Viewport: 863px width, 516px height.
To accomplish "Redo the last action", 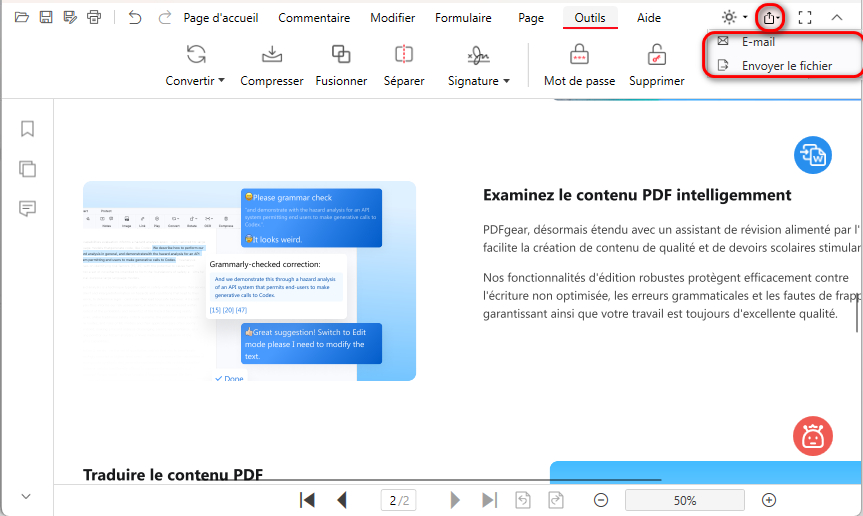I will 164,18.
